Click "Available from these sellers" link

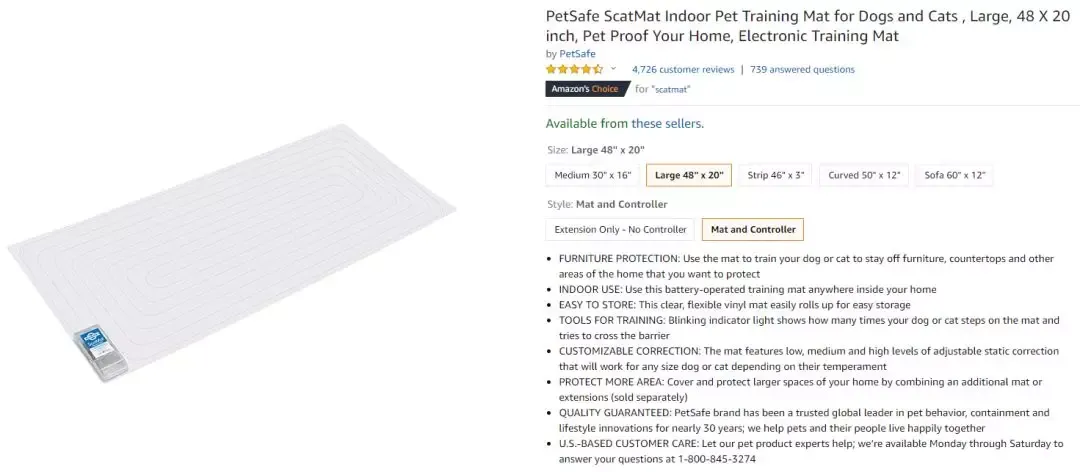[624, 124]
